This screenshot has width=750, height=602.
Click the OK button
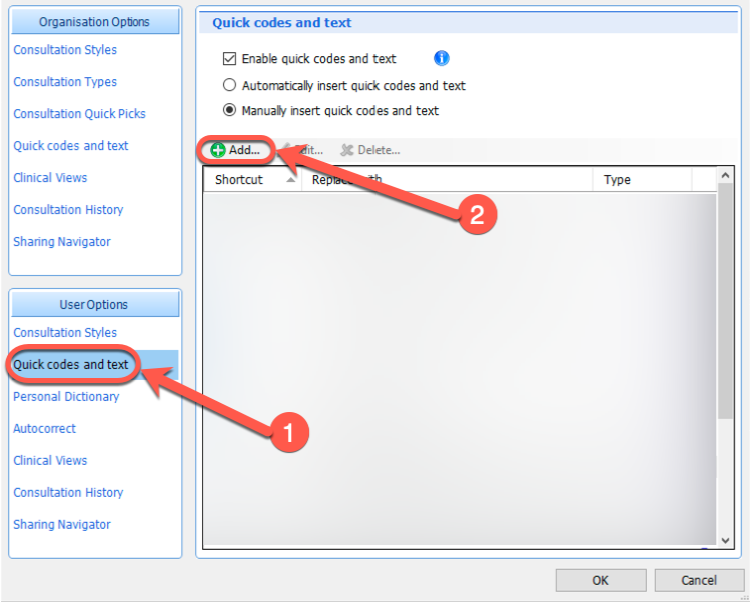[x=601, y=580]
